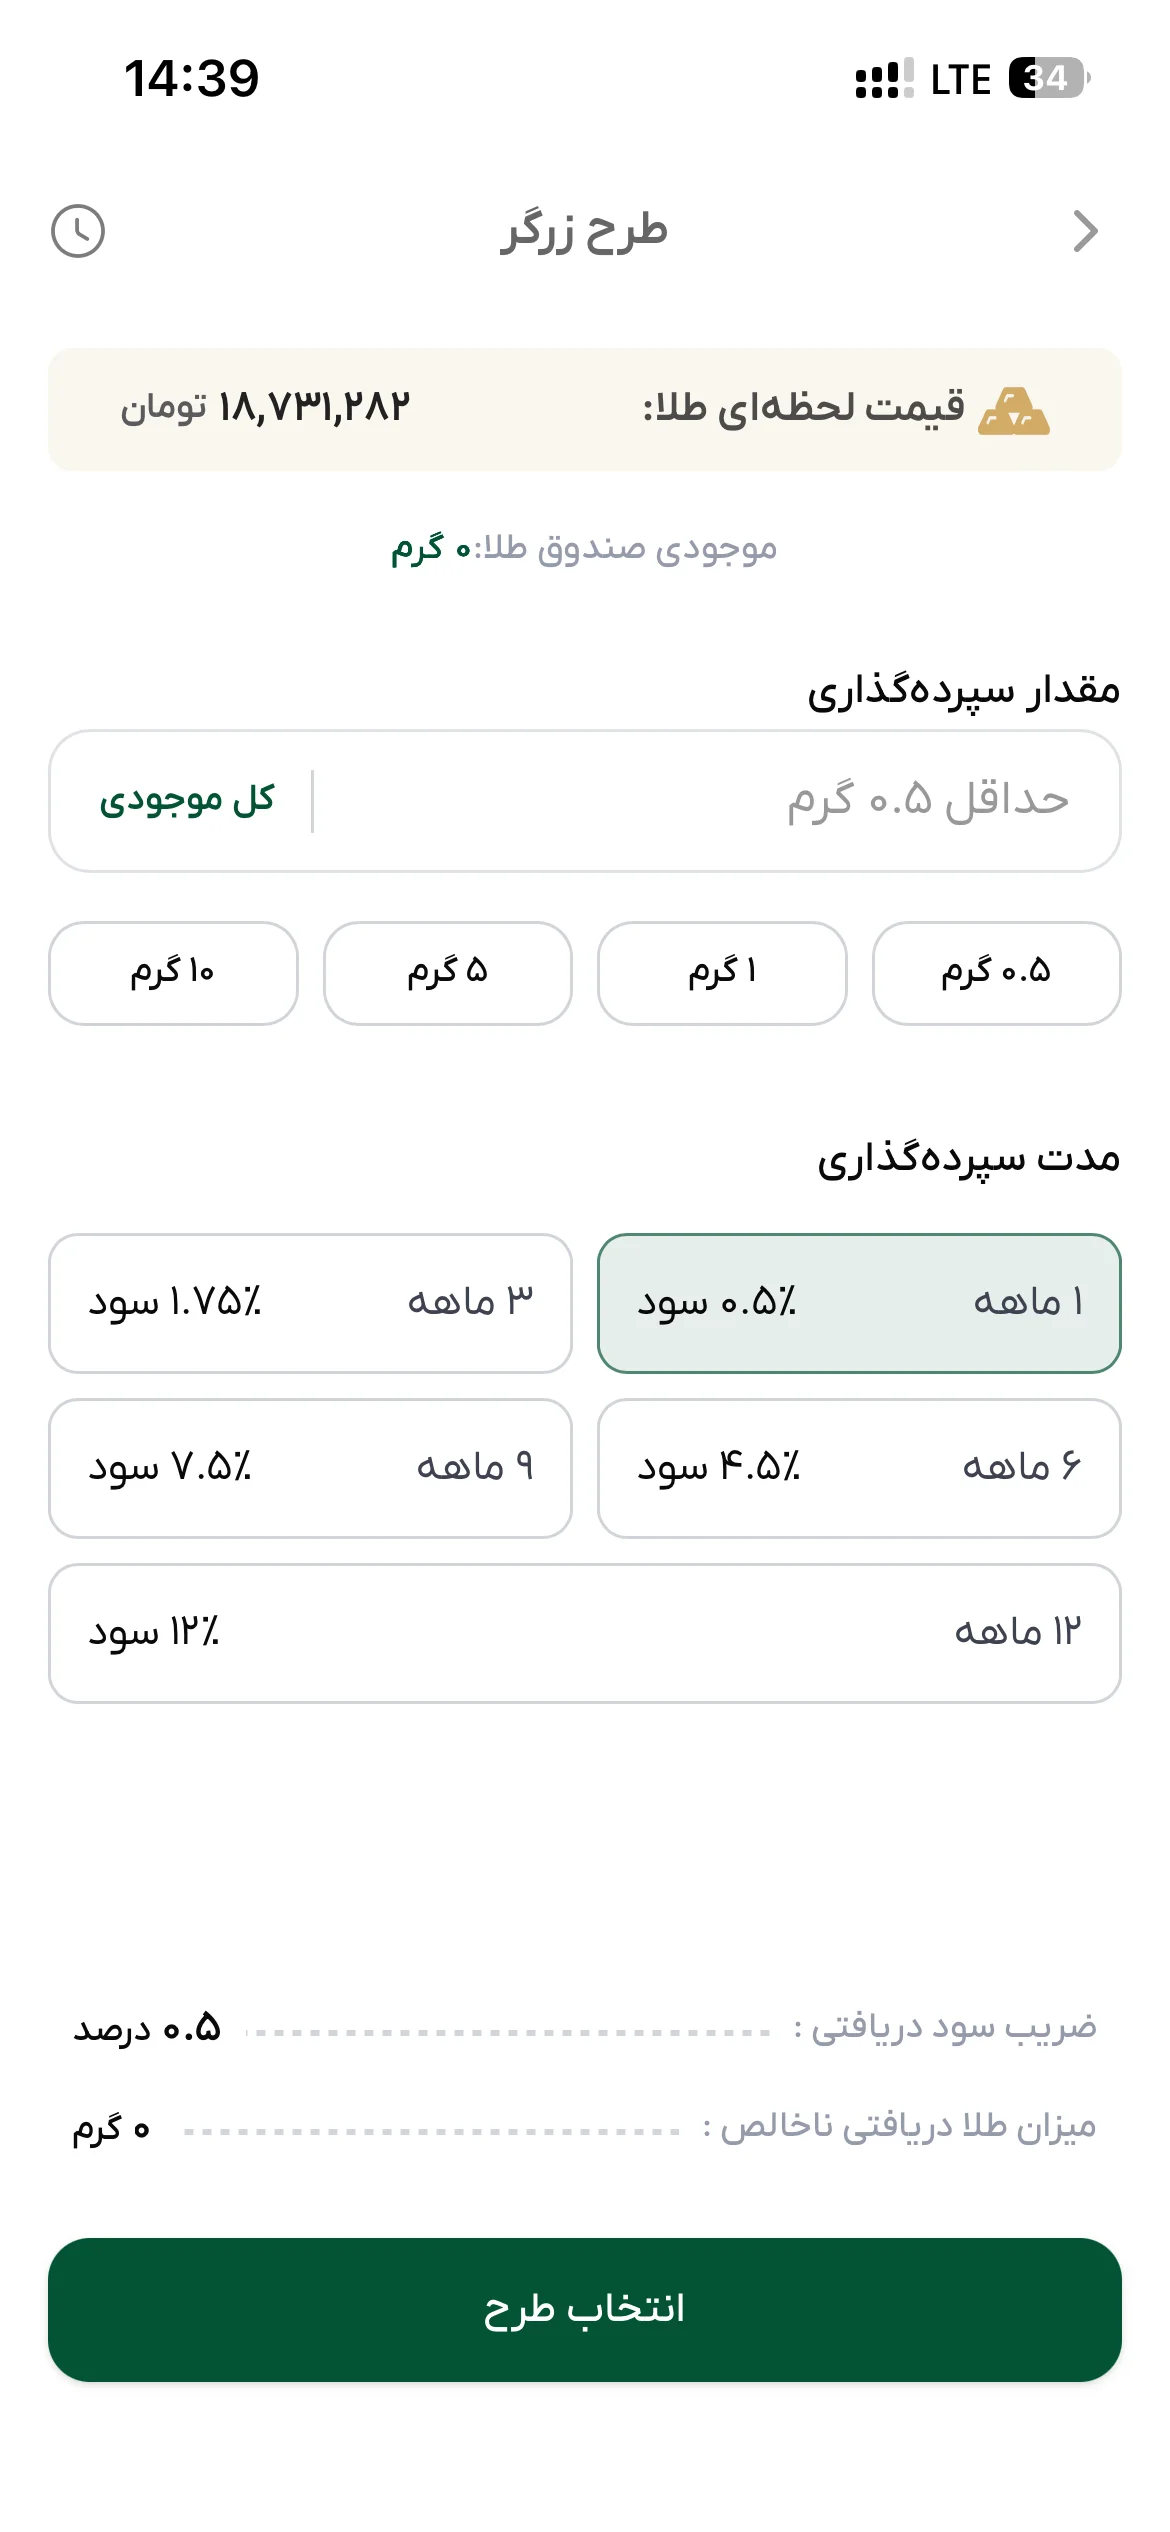Tap the live gold price banner
Viewport: 1170px width, 2532px height.
point(585,410)
